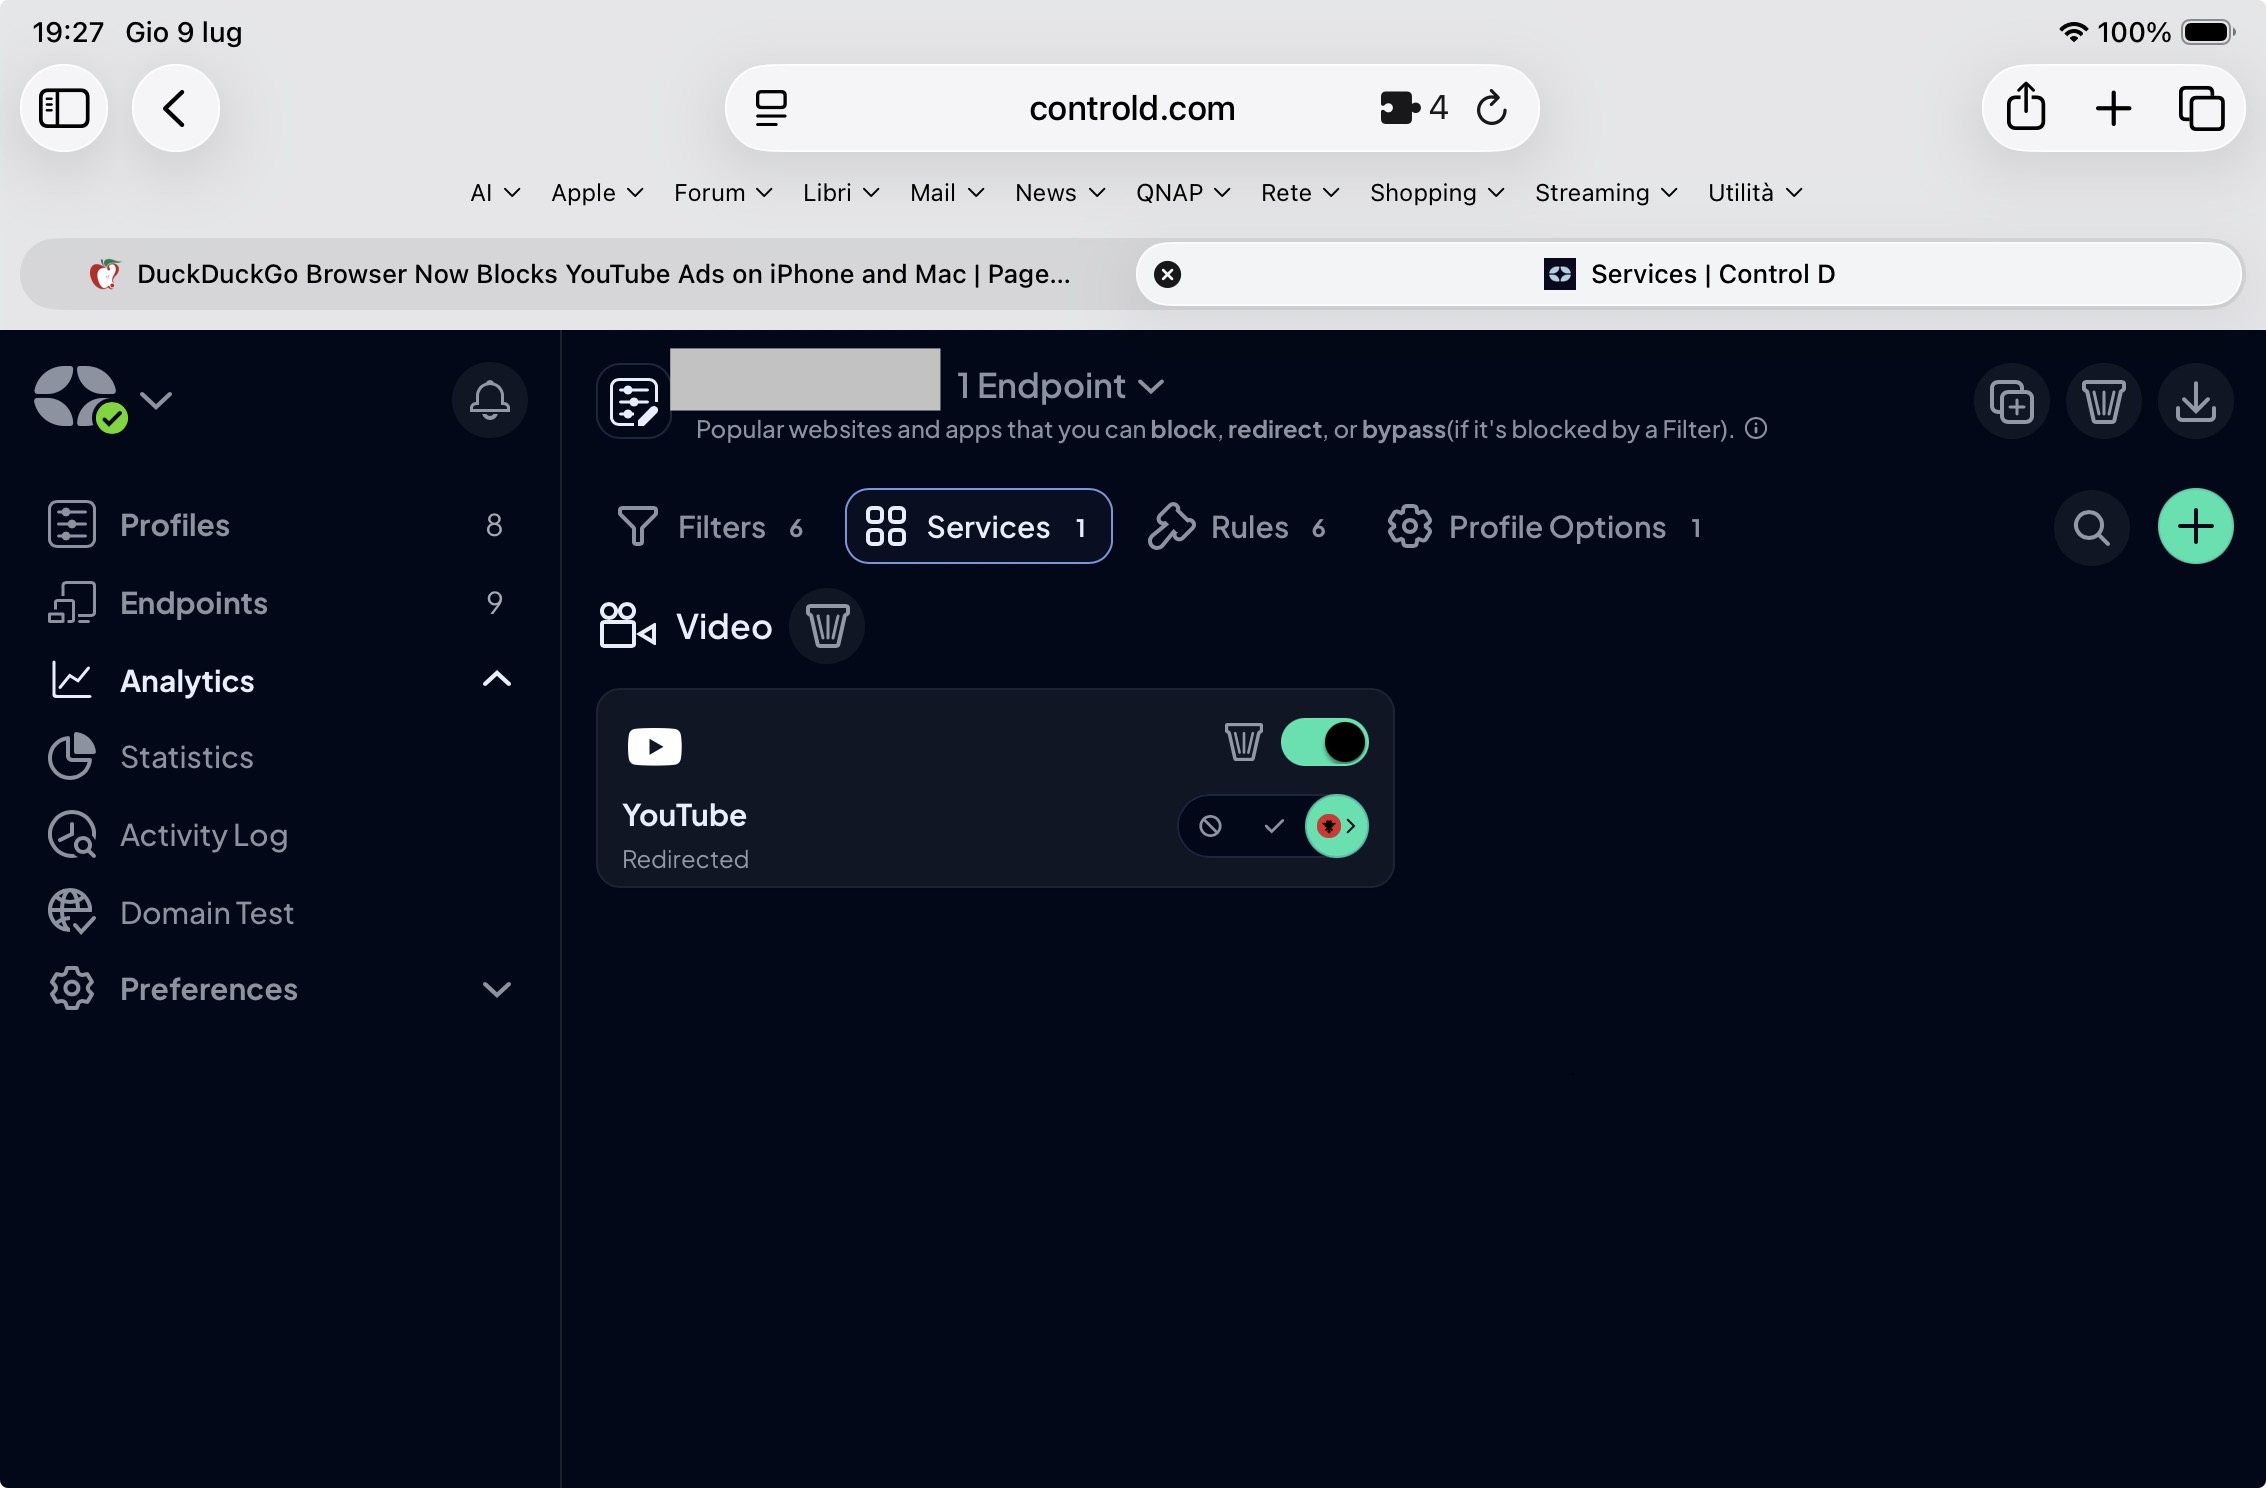Screen dimensions: 2266x1488
Task: Switch to the Rules tab
Action: 1238,527
